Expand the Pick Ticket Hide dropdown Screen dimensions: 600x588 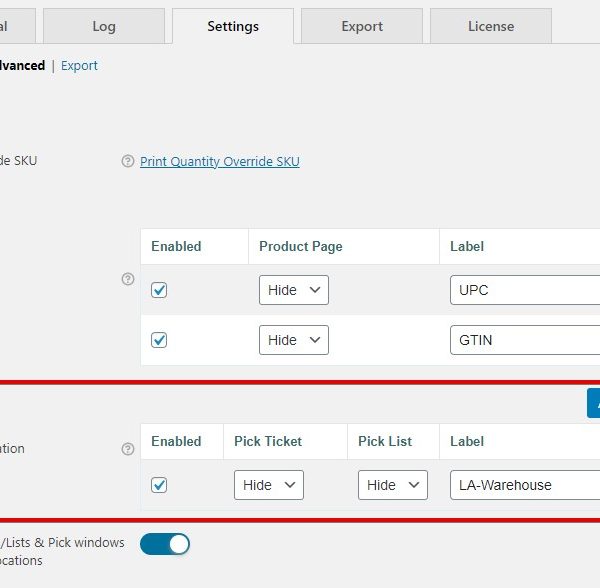[x=268, y=485]
